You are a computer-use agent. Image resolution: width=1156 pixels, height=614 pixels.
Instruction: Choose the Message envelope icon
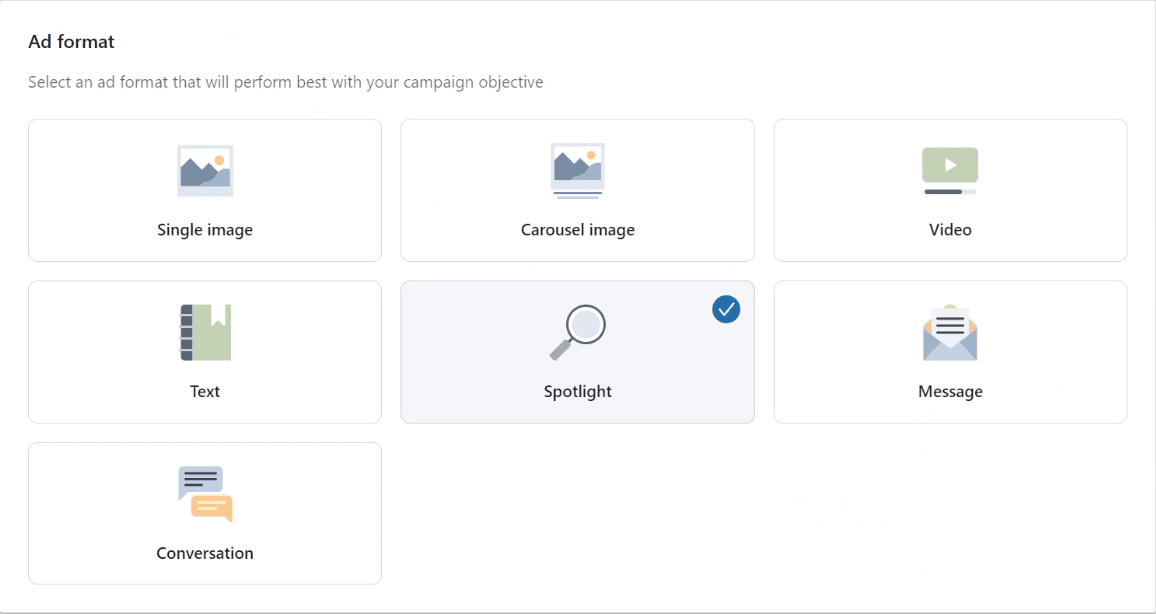950,332
